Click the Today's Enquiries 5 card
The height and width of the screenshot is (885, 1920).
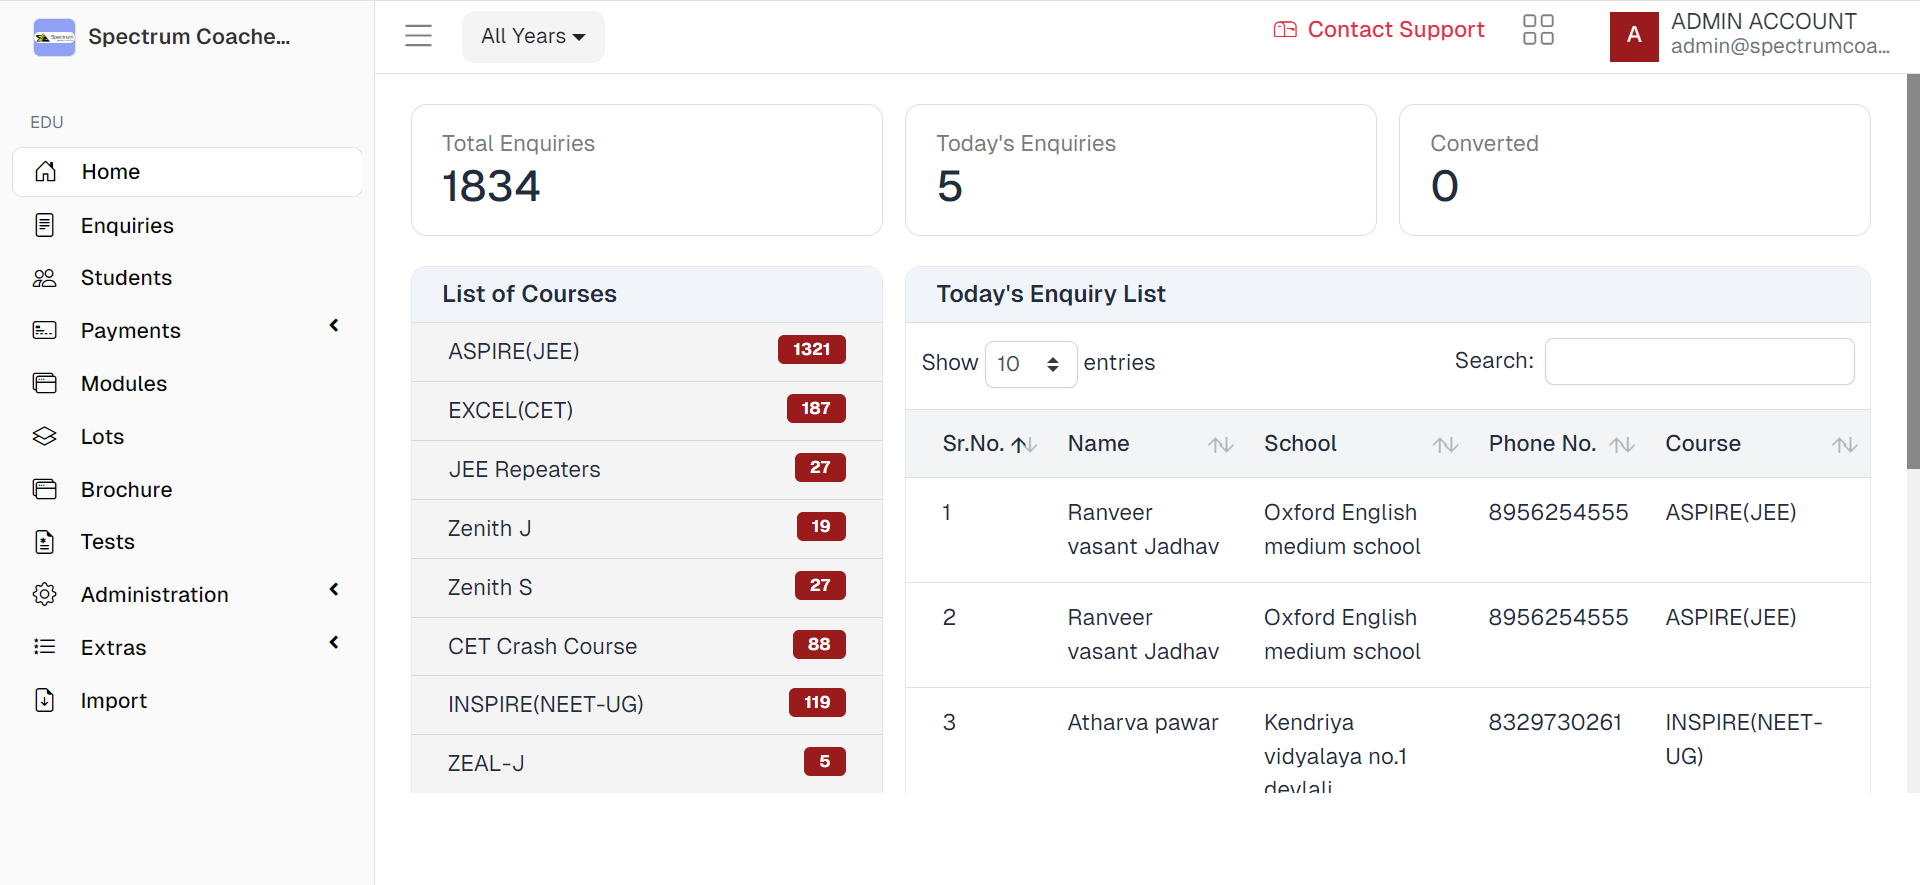tap(1141, 170)
